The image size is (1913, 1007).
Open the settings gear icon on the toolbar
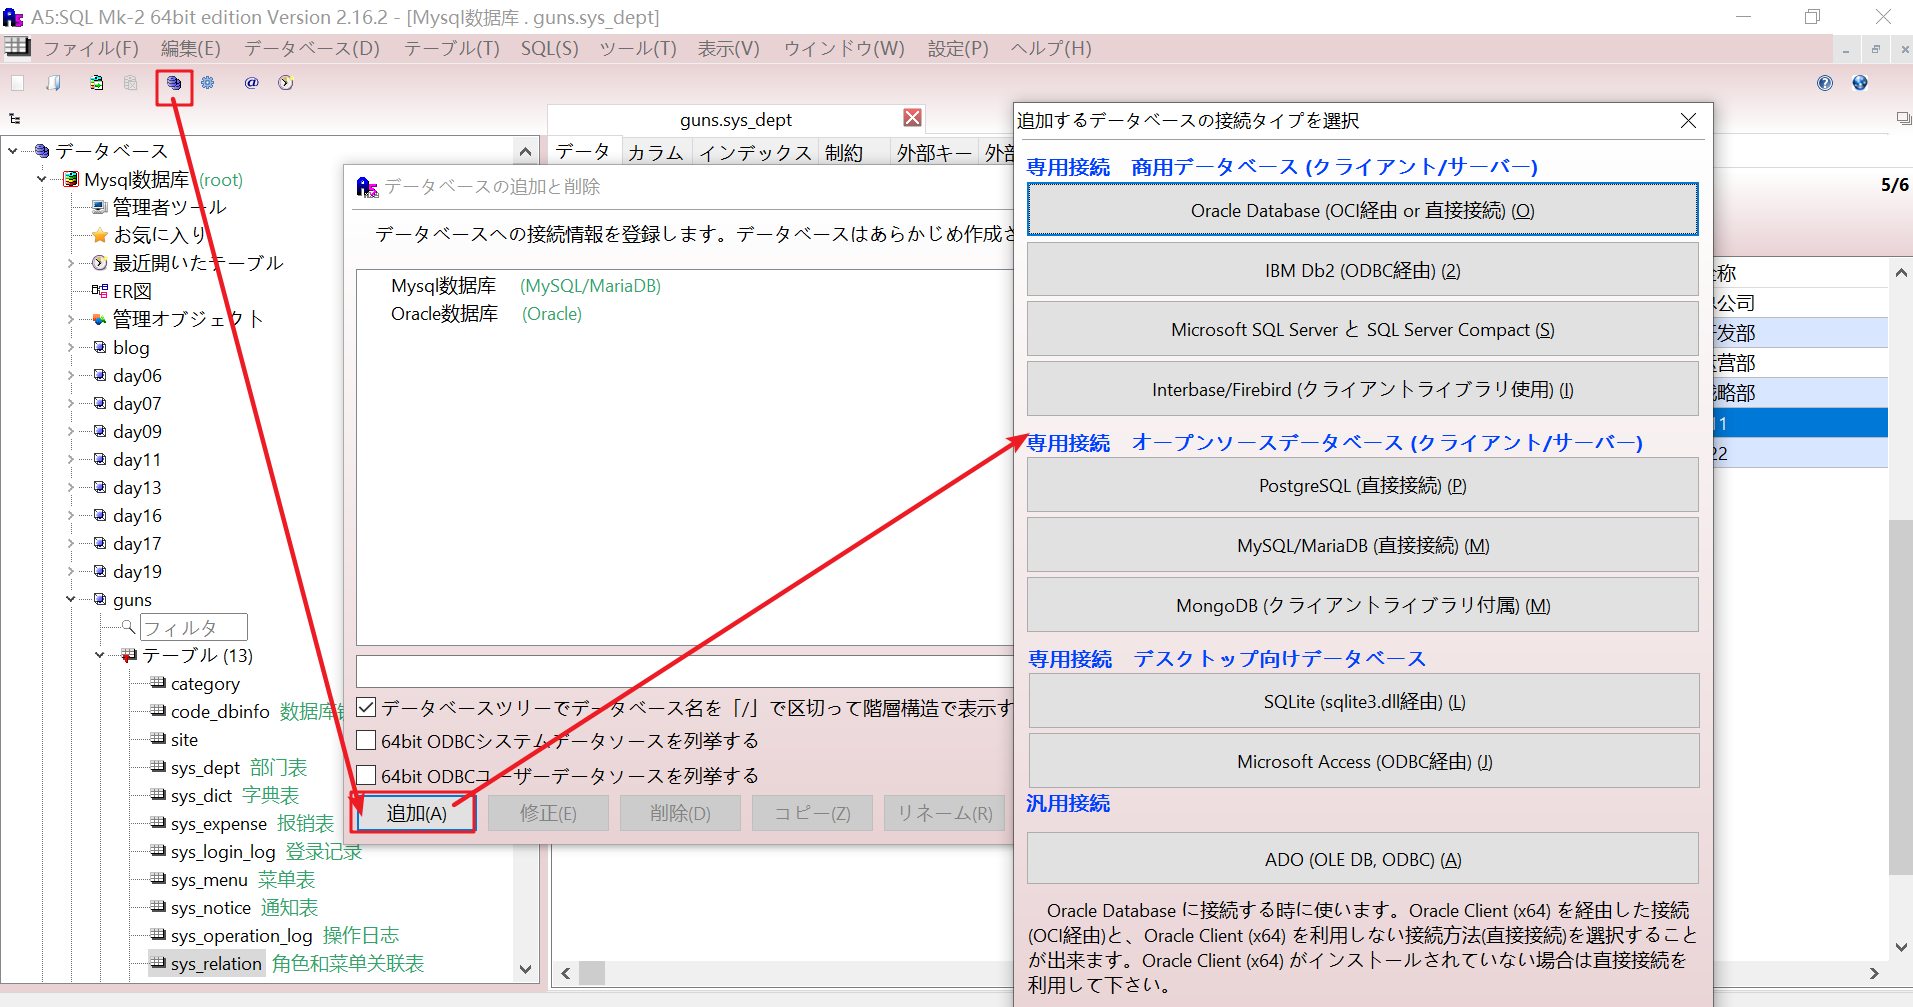click(x=208, y=83)
